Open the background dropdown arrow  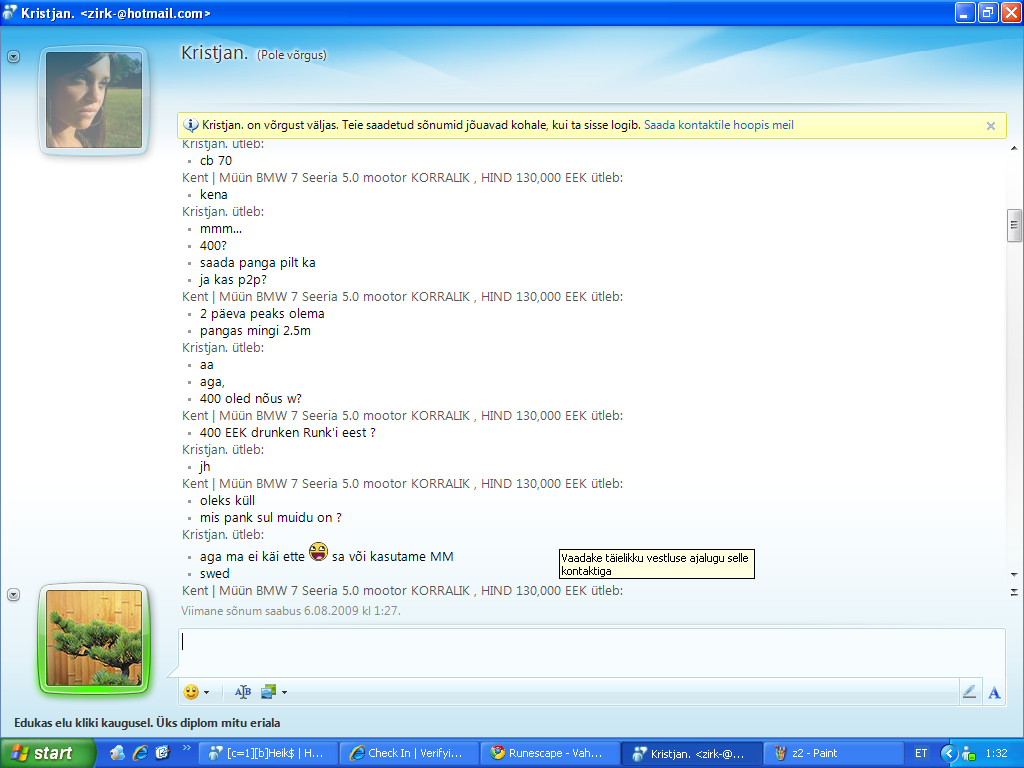(284, 692)
